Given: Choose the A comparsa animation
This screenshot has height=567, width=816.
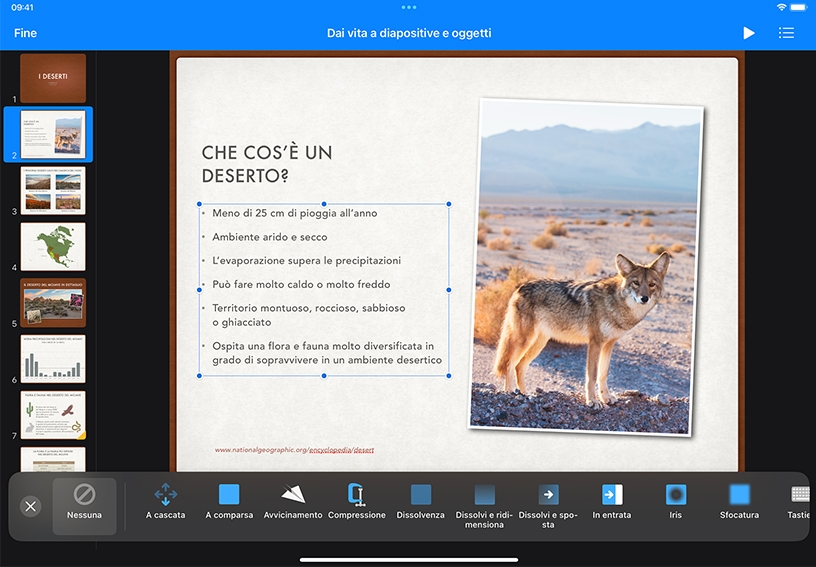Looking at the screenshot, I should pos(229,501).
